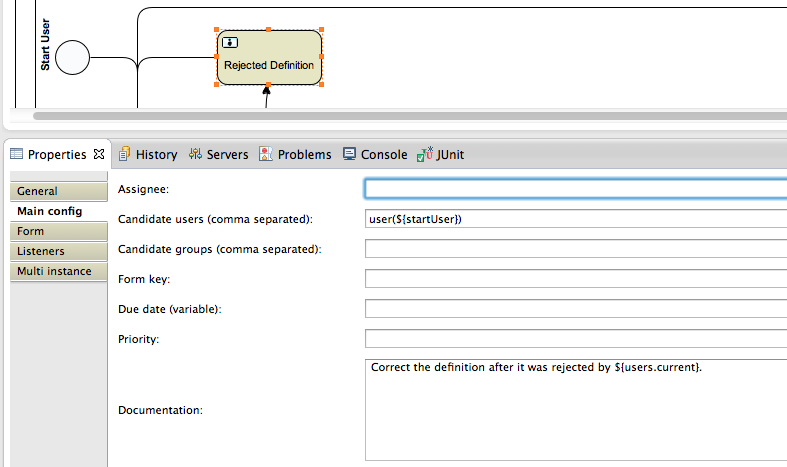Click the user task marker icon in Rejected Definition

point(230,42)
